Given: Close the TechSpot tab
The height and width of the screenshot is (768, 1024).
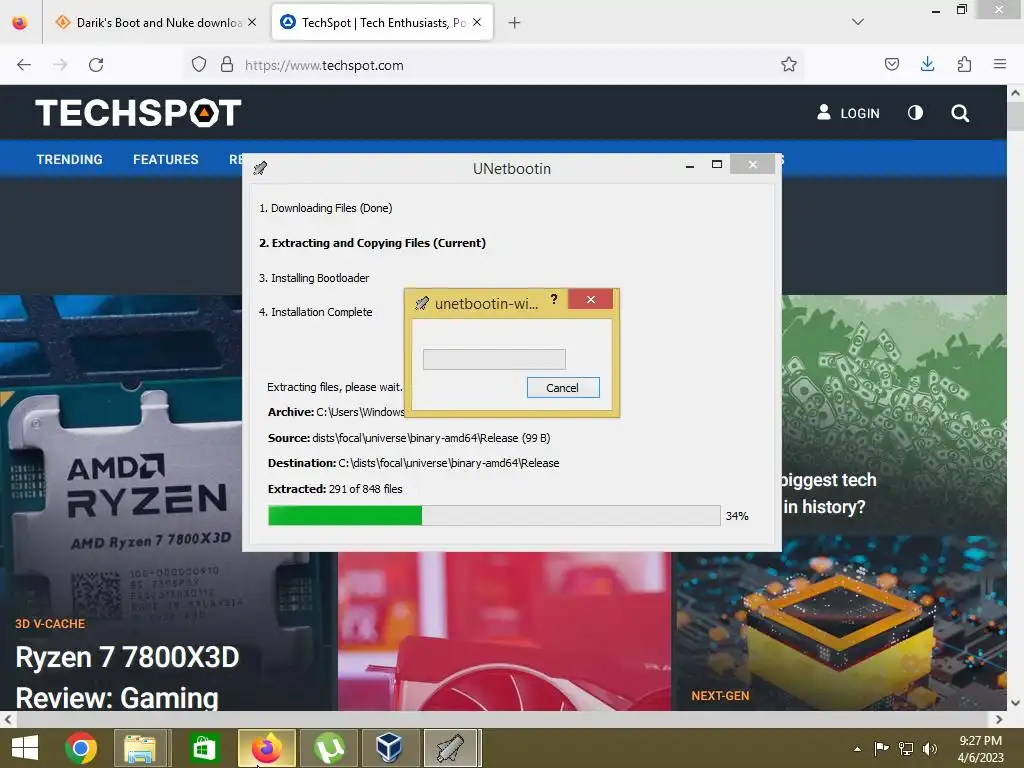Looking at the screenshot, I should (x=477, y=23).
